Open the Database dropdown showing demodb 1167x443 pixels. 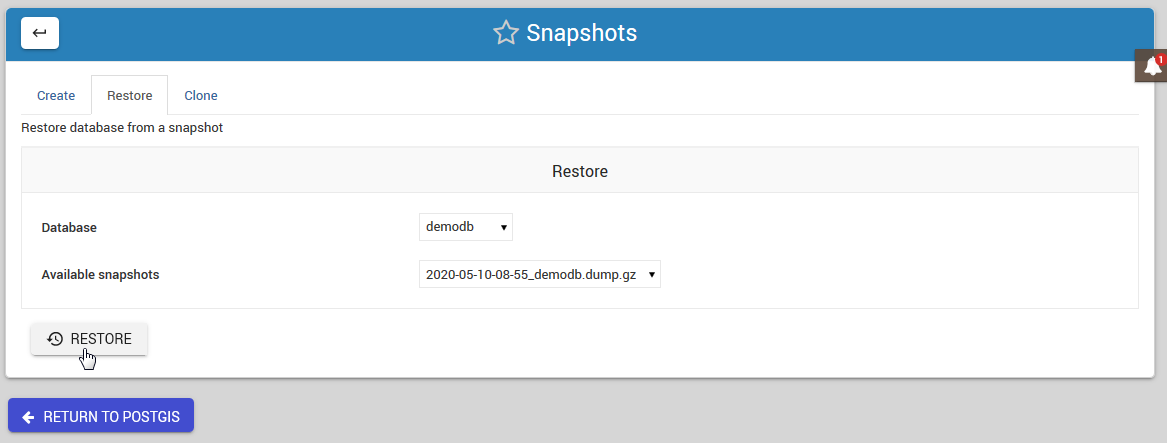tap(465, 228)
